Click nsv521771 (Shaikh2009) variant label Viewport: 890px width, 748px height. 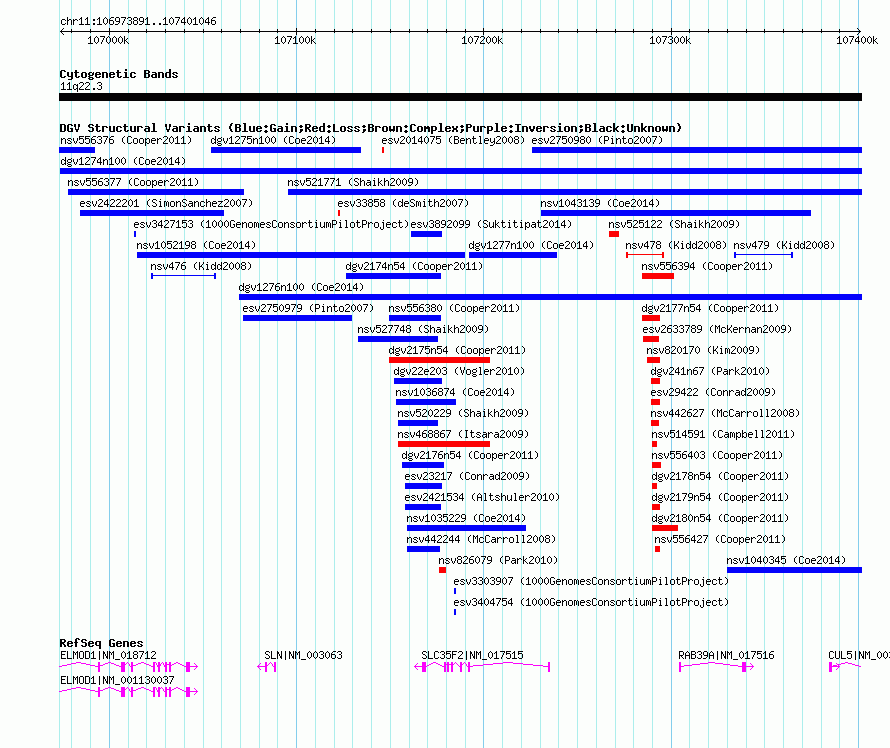[353, 182]
